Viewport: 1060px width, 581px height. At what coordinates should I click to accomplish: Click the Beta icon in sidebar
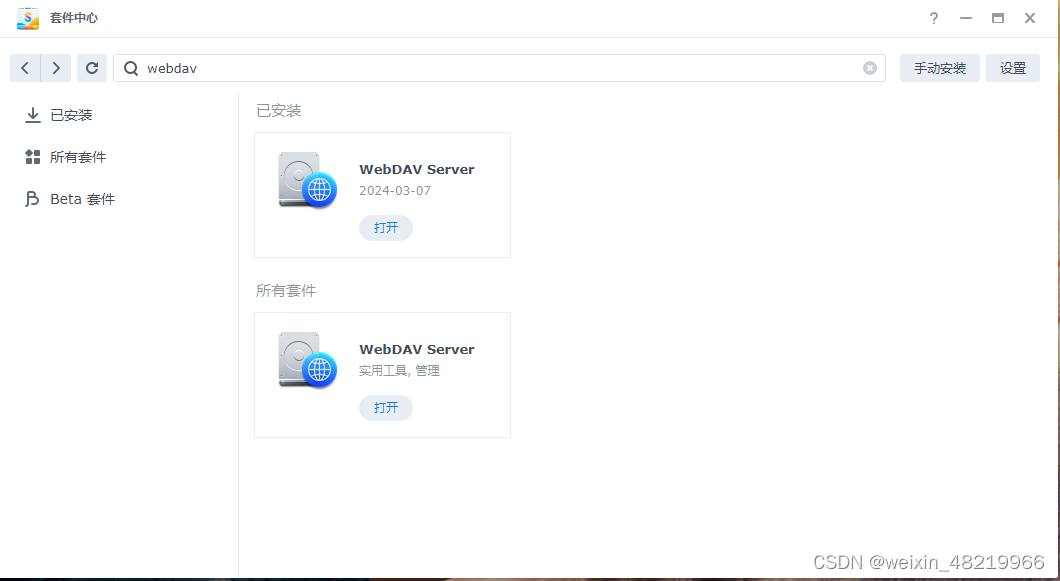point(32,199)
